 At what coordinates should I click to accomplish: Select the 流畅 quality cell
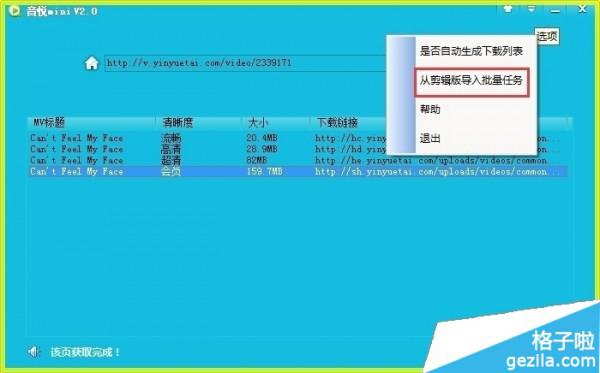pos(171,138)
